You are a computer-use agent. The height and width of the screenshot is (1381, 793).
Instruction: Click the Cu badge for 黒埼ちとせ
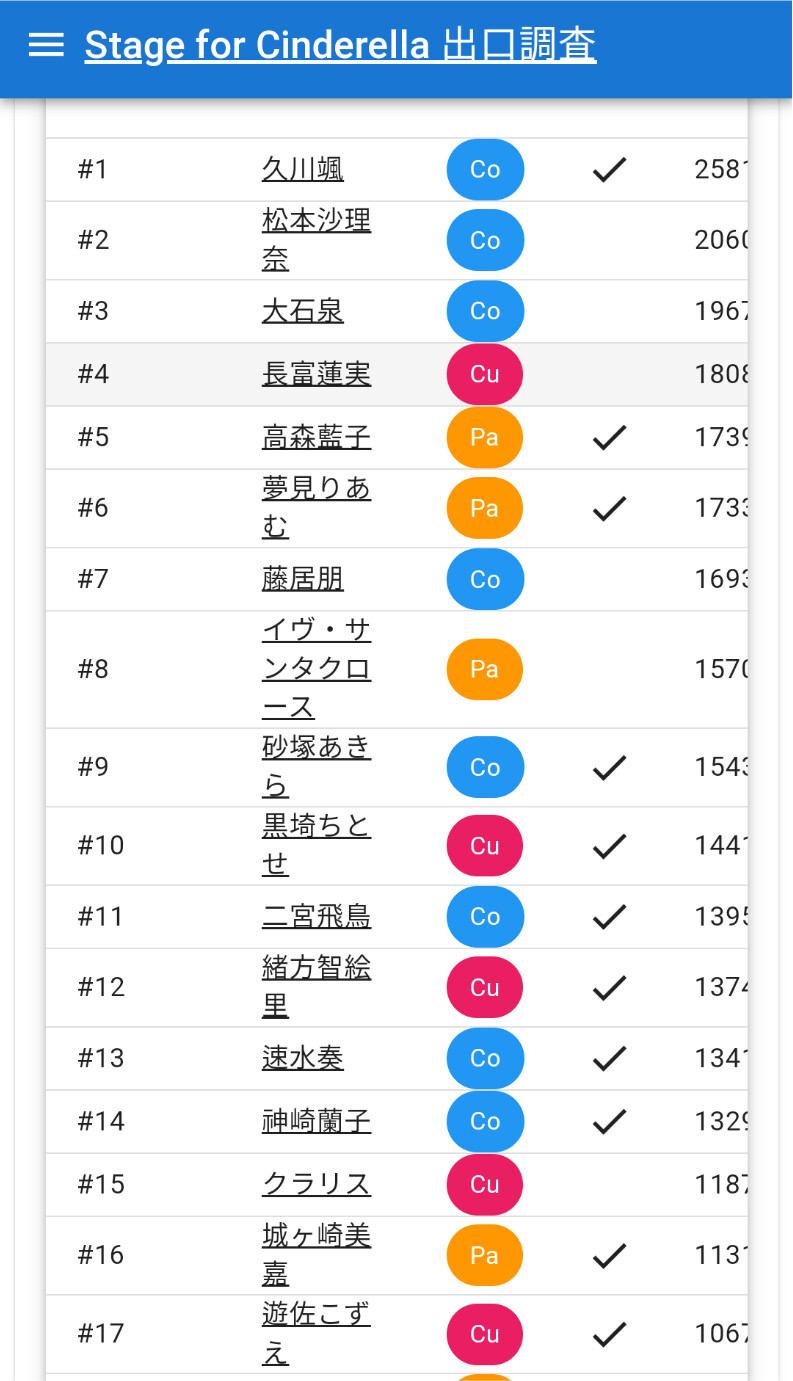(x=485, y=845)
